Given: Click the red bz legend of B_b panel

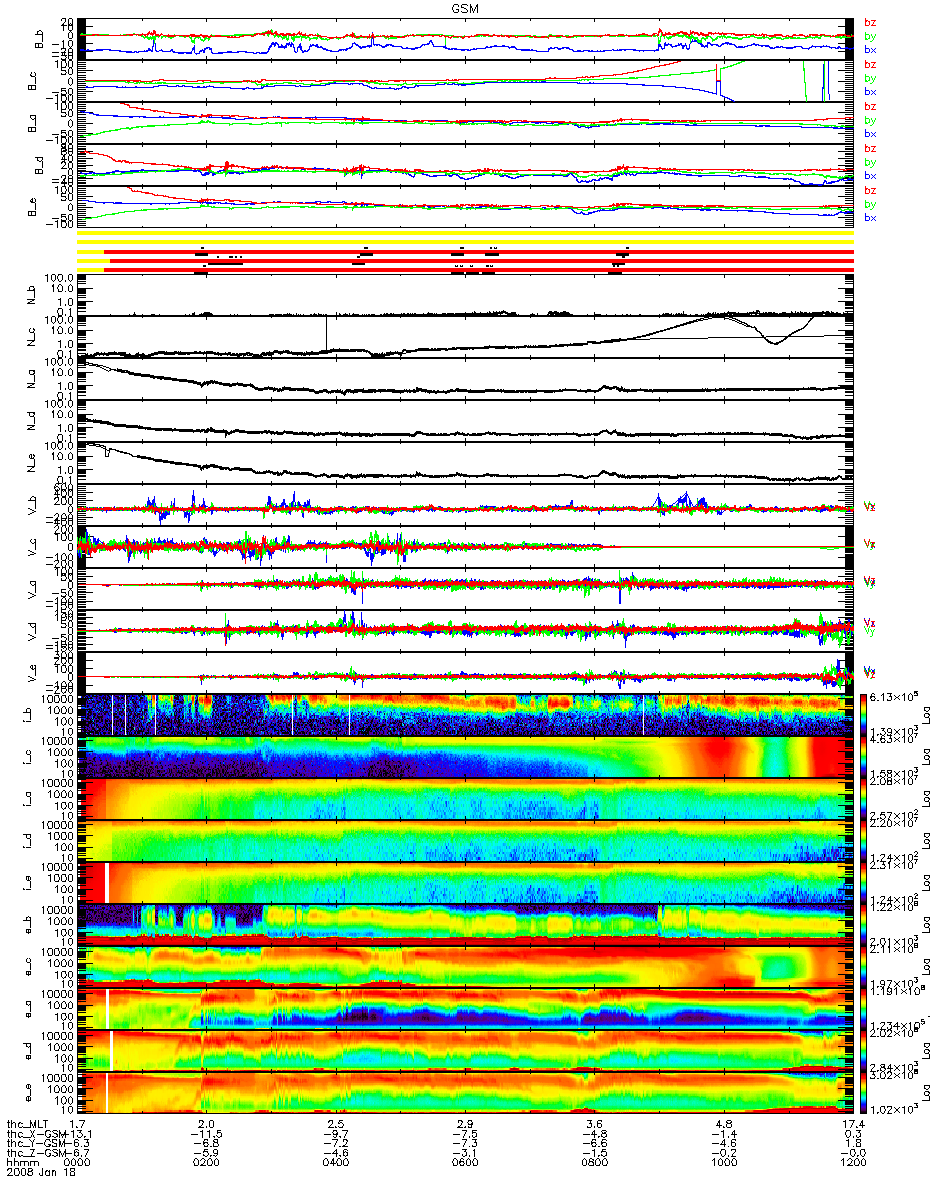Looking at the screenshot, I should click(870, 22).
